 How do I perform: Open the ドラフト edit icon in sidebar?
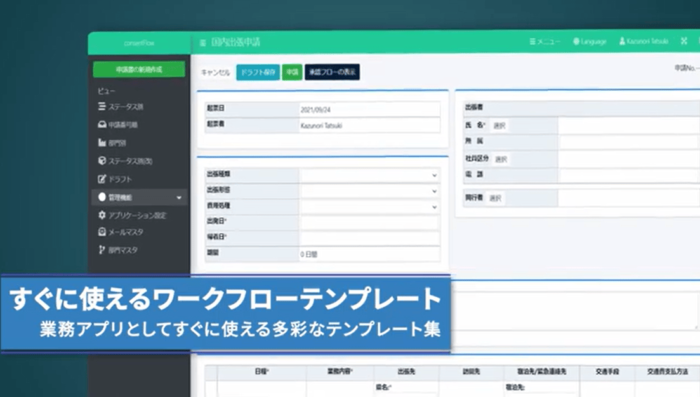coord(102,179)
